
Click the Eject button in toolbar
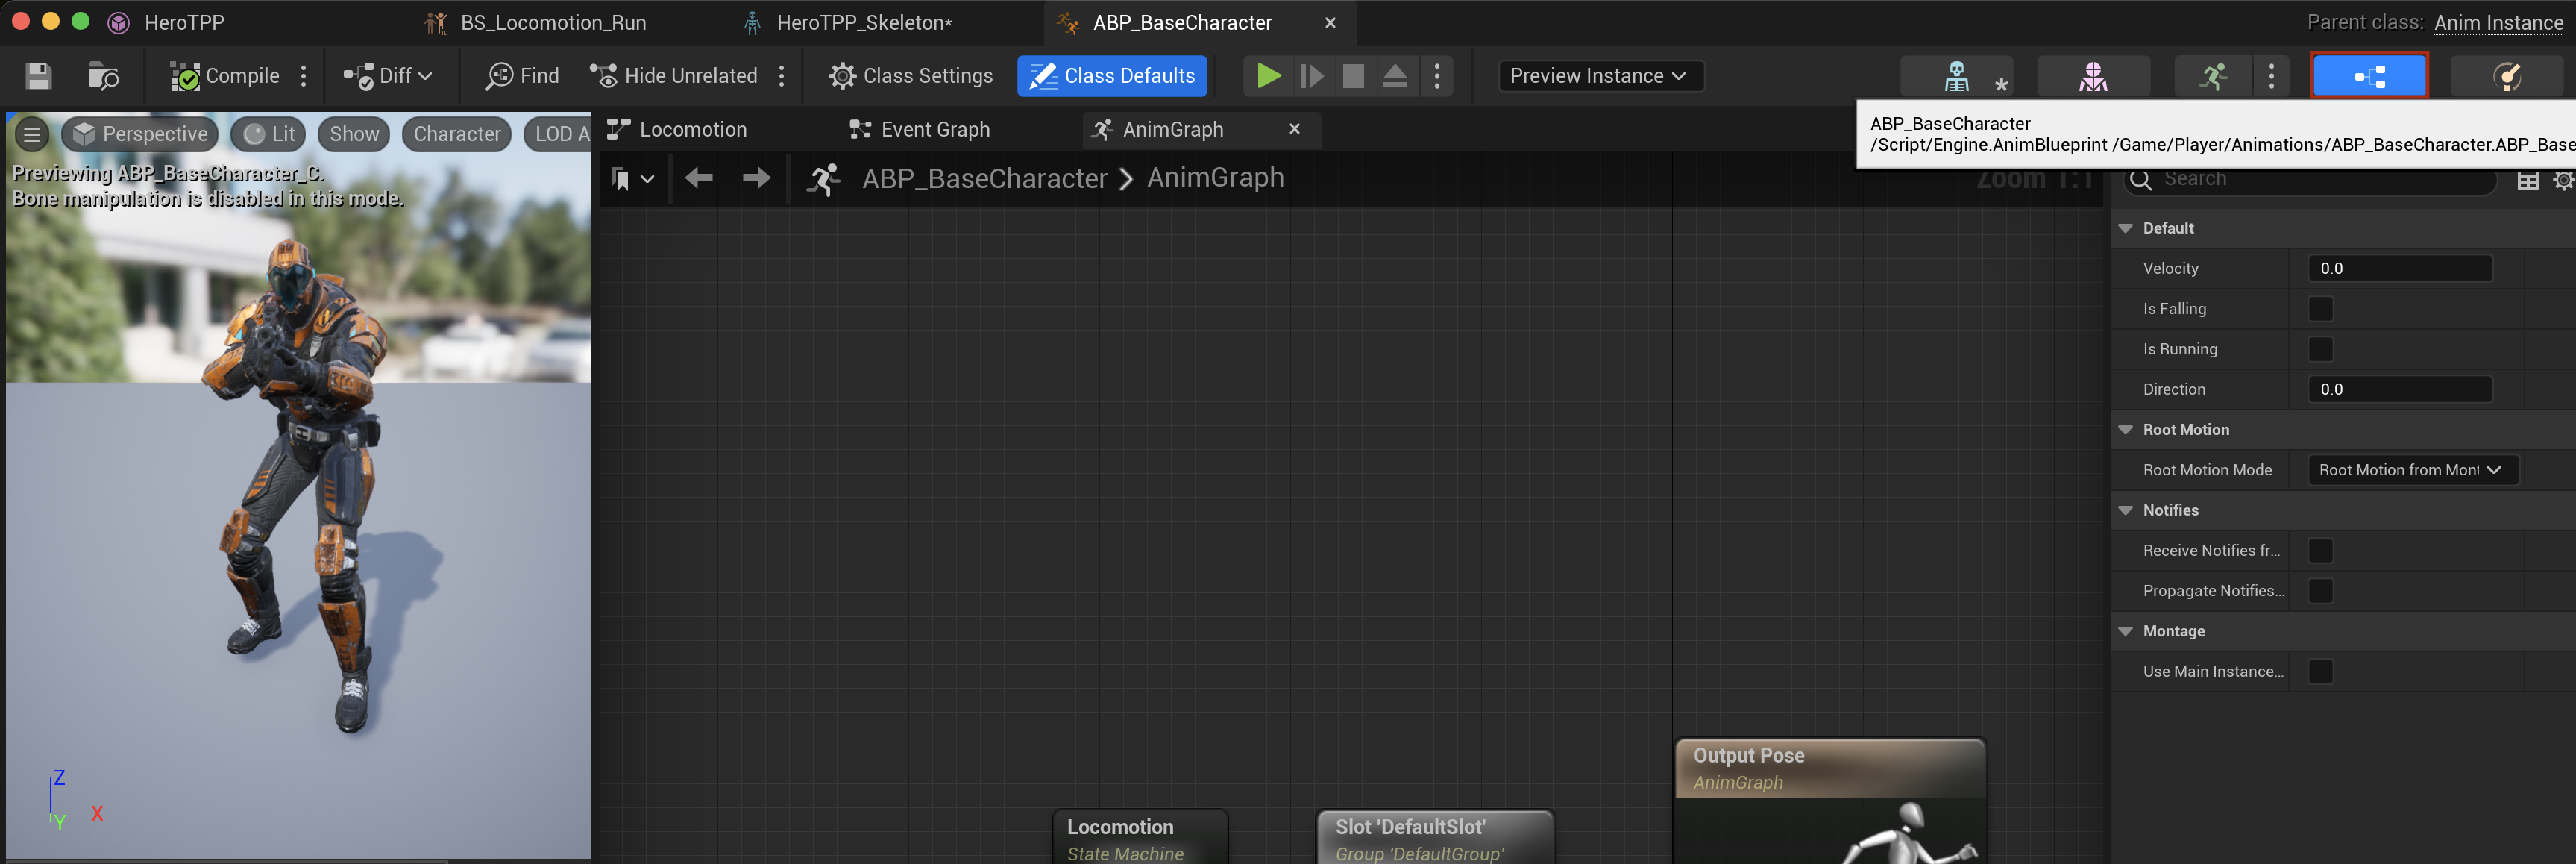point(1395,76)
